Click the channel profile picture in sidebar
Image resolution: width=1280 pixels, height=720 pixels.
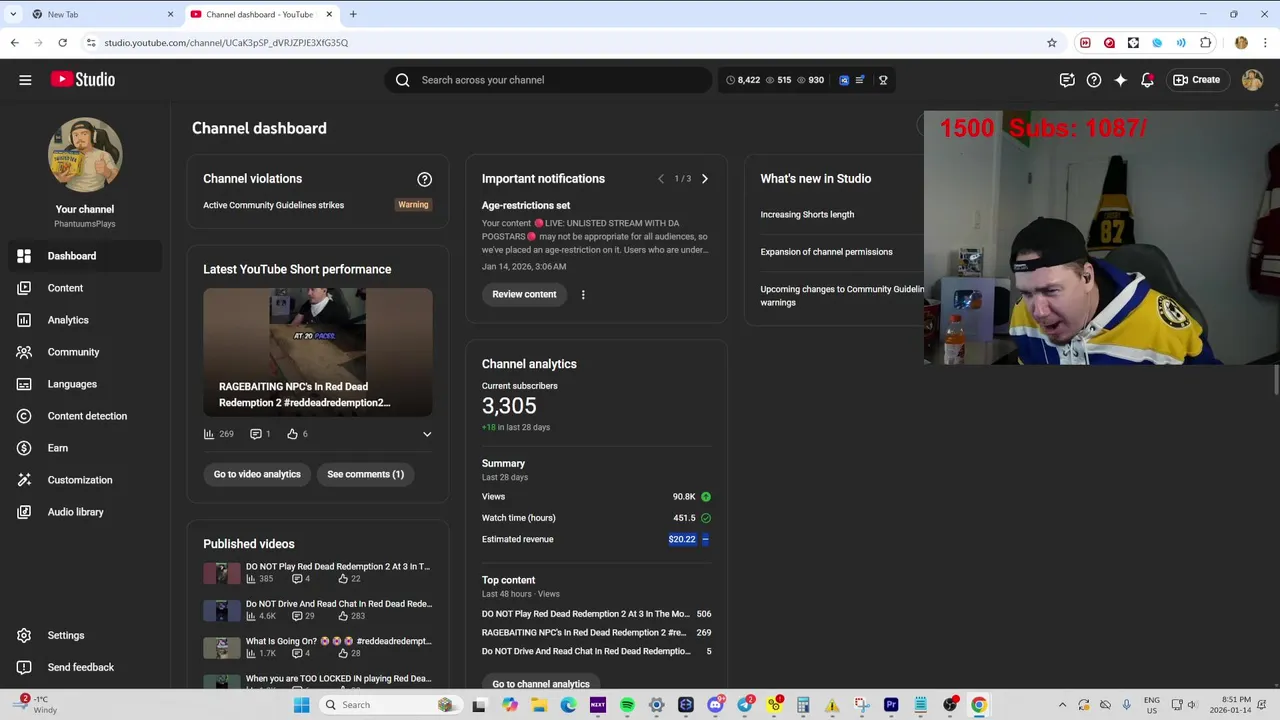[85, 155]
